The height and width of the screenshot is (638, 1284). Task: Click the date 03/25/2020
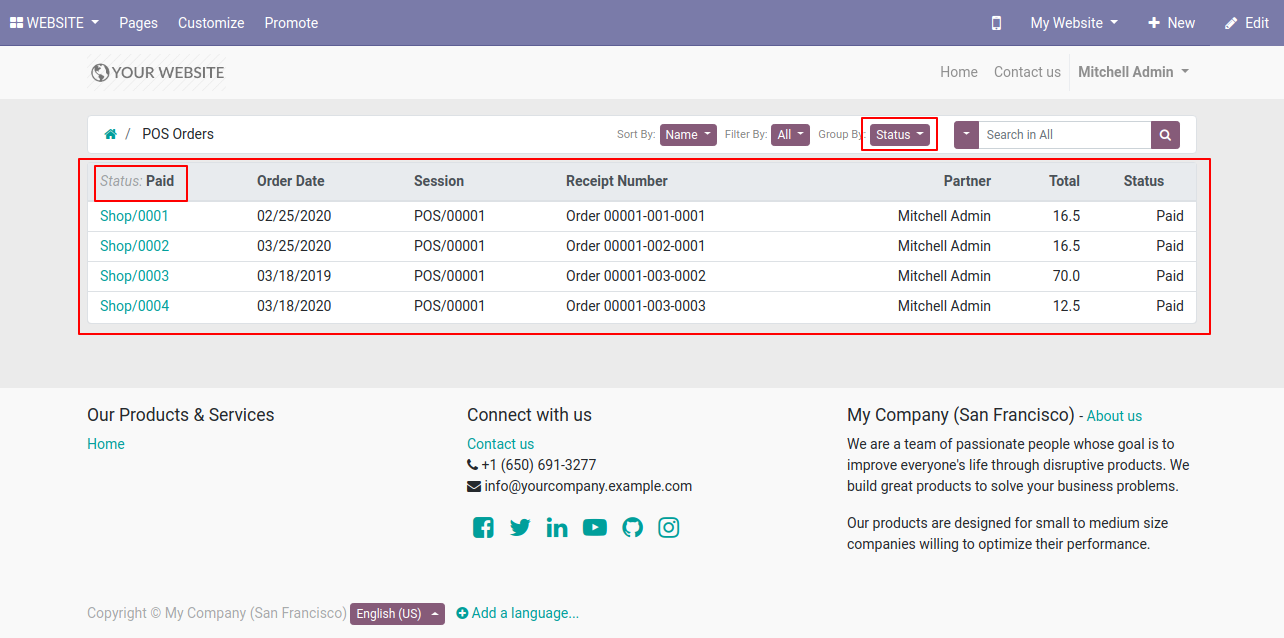(x=294, y=246)
